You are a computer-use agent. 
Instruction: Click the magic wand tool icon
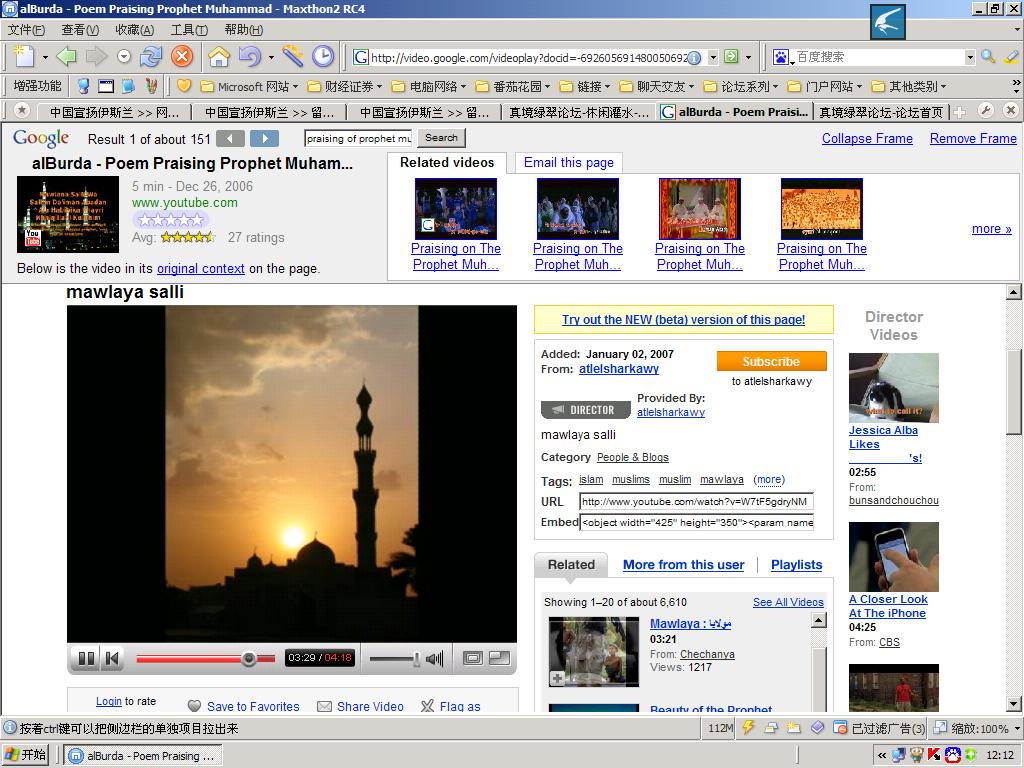tap(293, 57)
